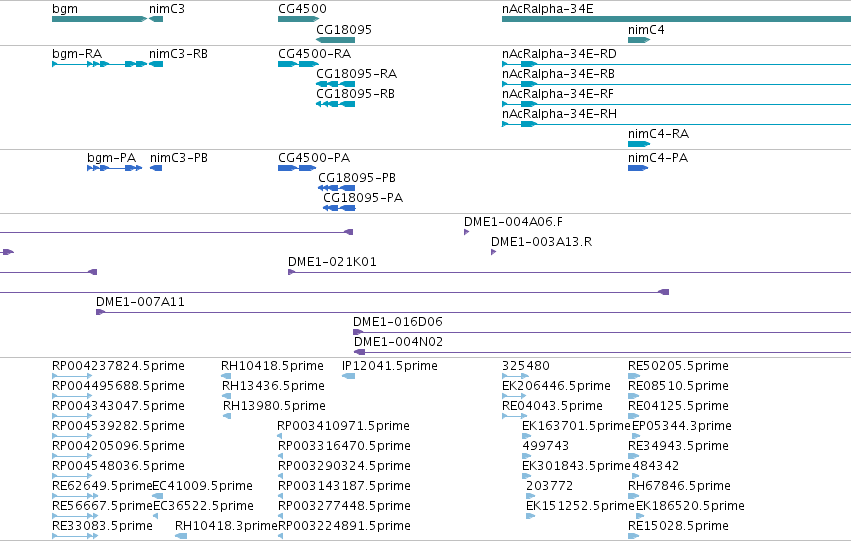The height and width of the screenshot is (541, 851).
Task: Select the EC36522.5prime EST label
Action: tap(204, 506)
